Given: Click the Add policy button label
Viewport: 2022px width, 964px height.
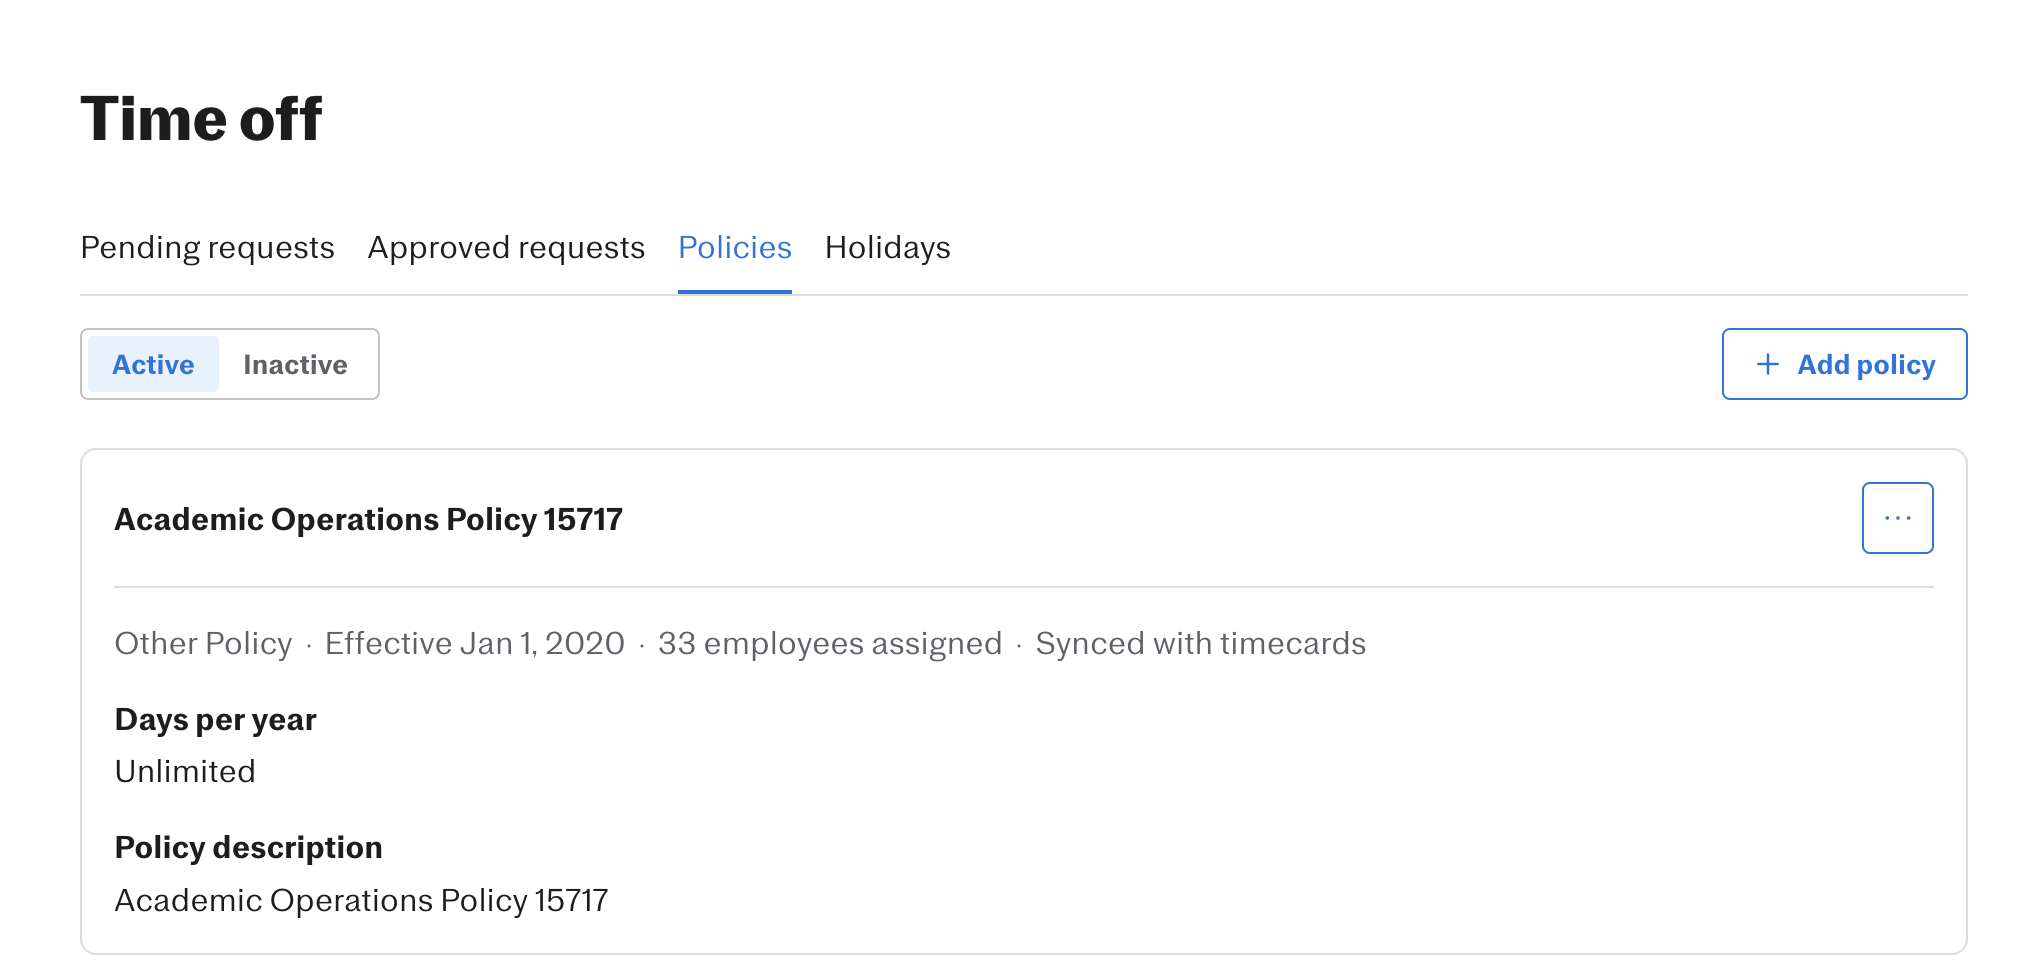Looking at the screenshot, I should point(1866,365).
